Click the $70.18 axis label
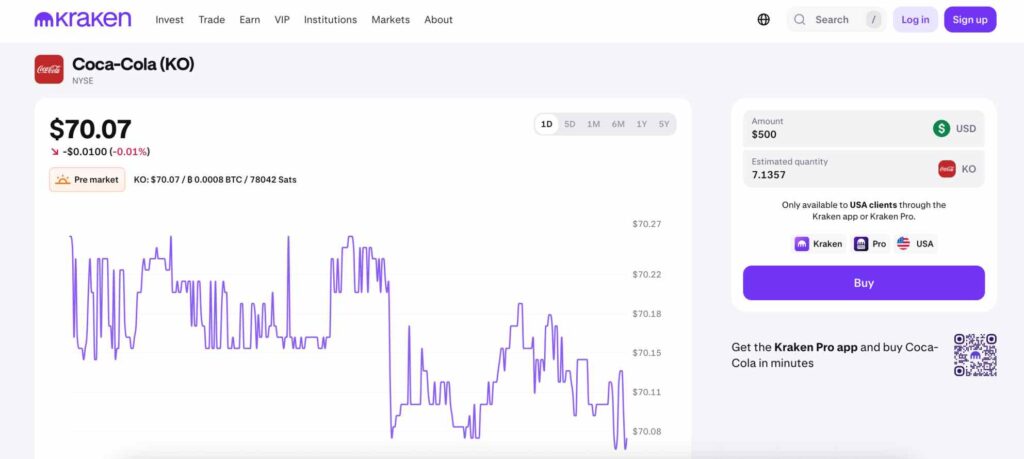The image size is (1024, 459). point(647,314)
